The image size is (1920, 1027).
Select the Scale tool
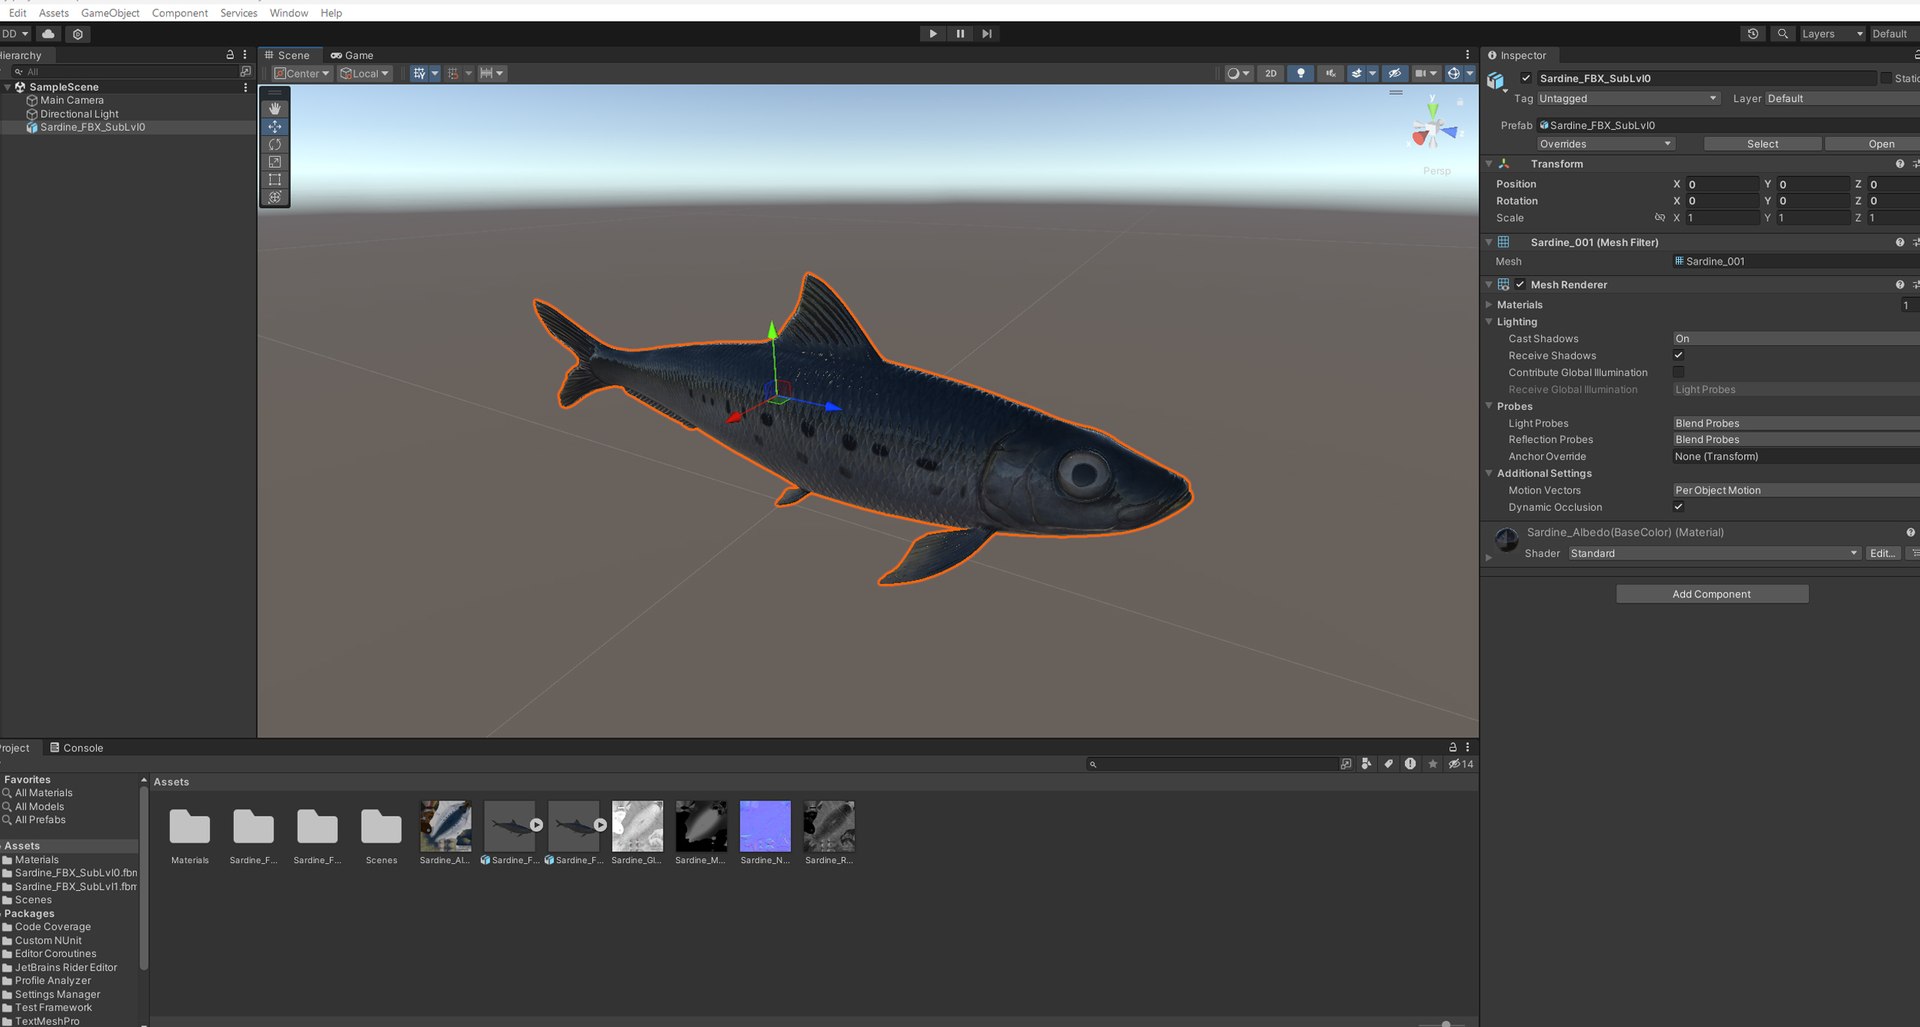click(x=275, y=162)
